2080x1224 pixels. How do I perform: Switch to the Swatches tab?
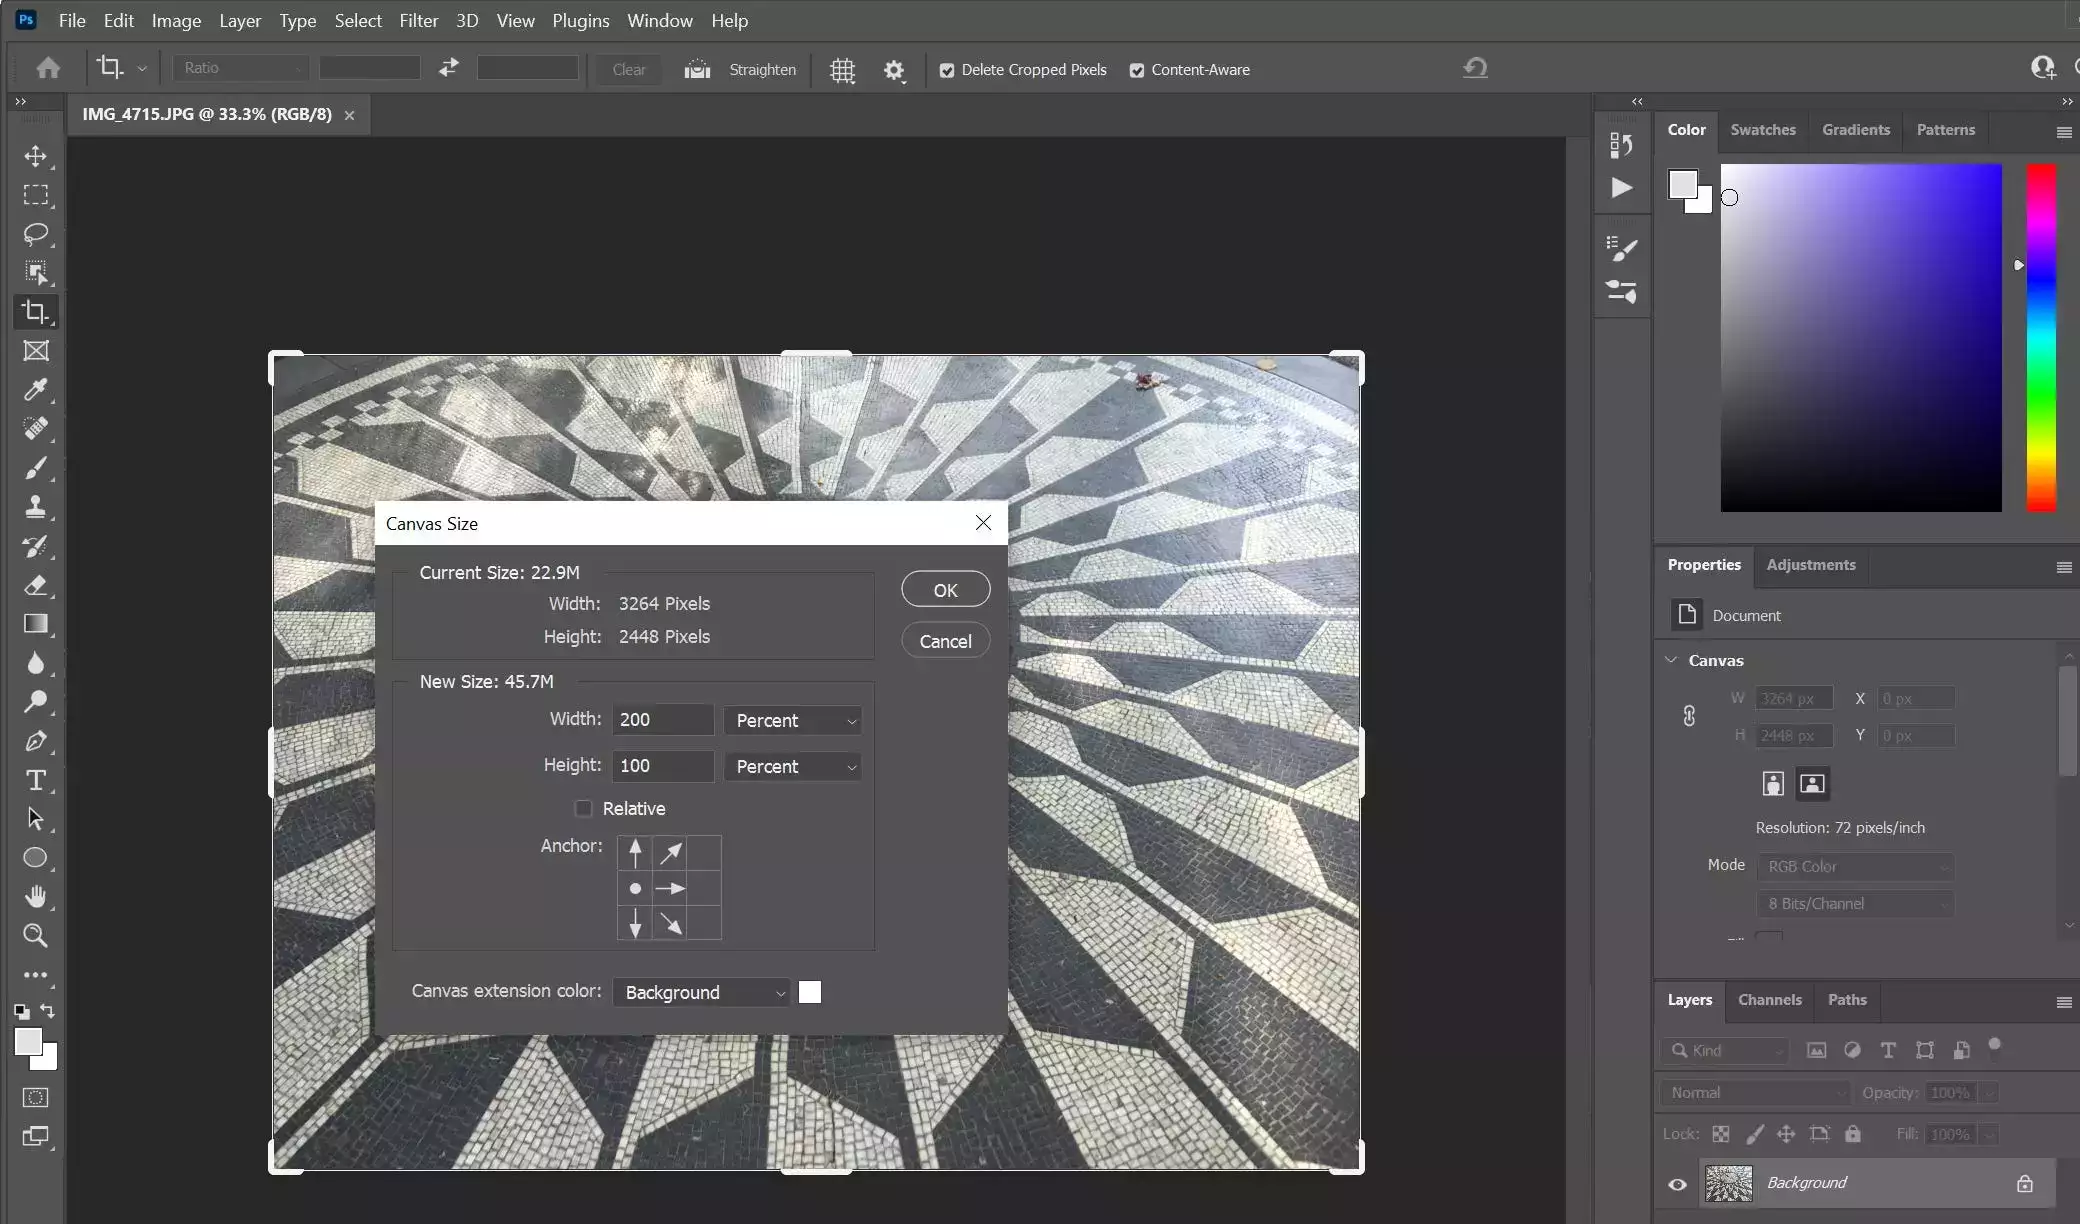(x=1762, y=130)
